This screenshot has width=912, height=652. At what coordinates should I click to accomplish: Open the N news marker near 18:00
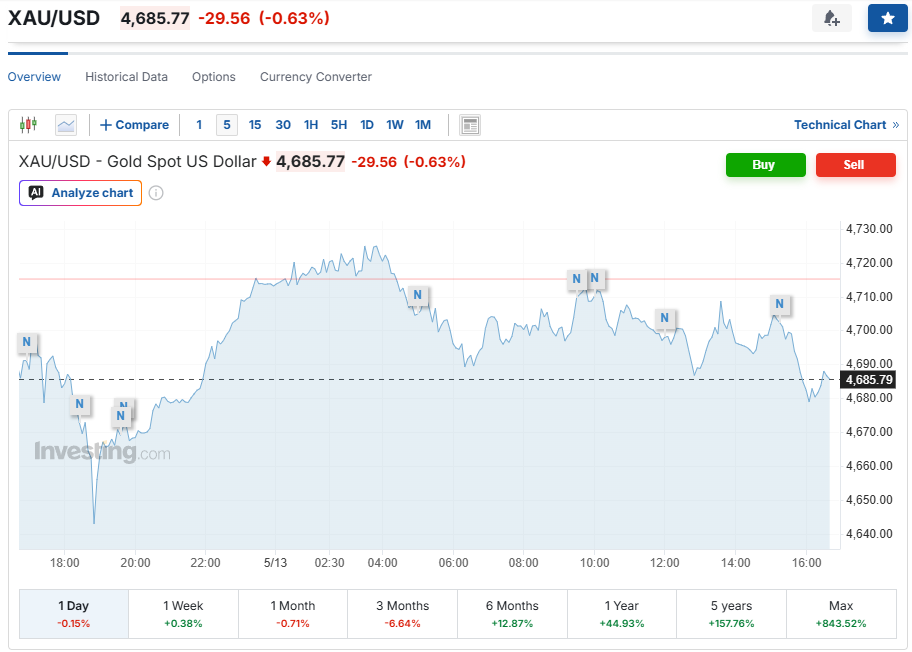tap(80, 404)
